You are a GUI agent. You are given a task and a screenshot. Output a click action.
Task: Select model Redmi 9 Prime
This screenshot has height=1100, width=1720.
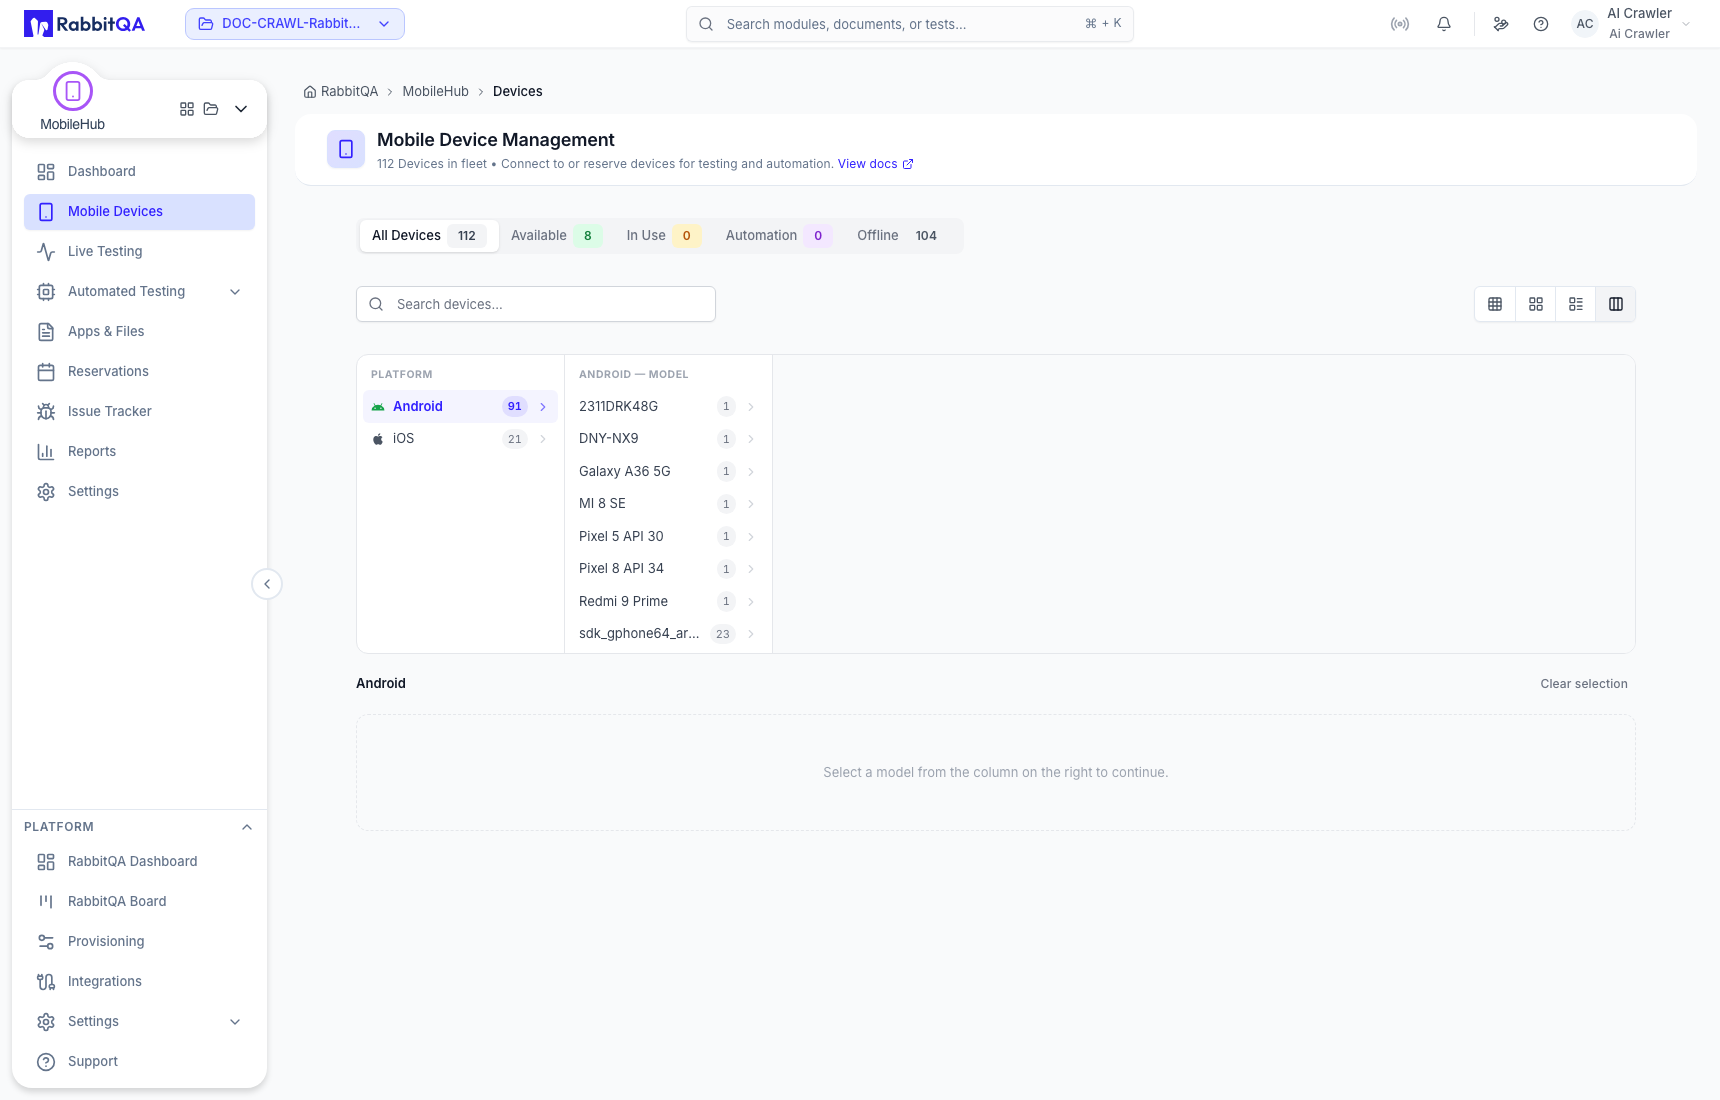coord(668,602)
